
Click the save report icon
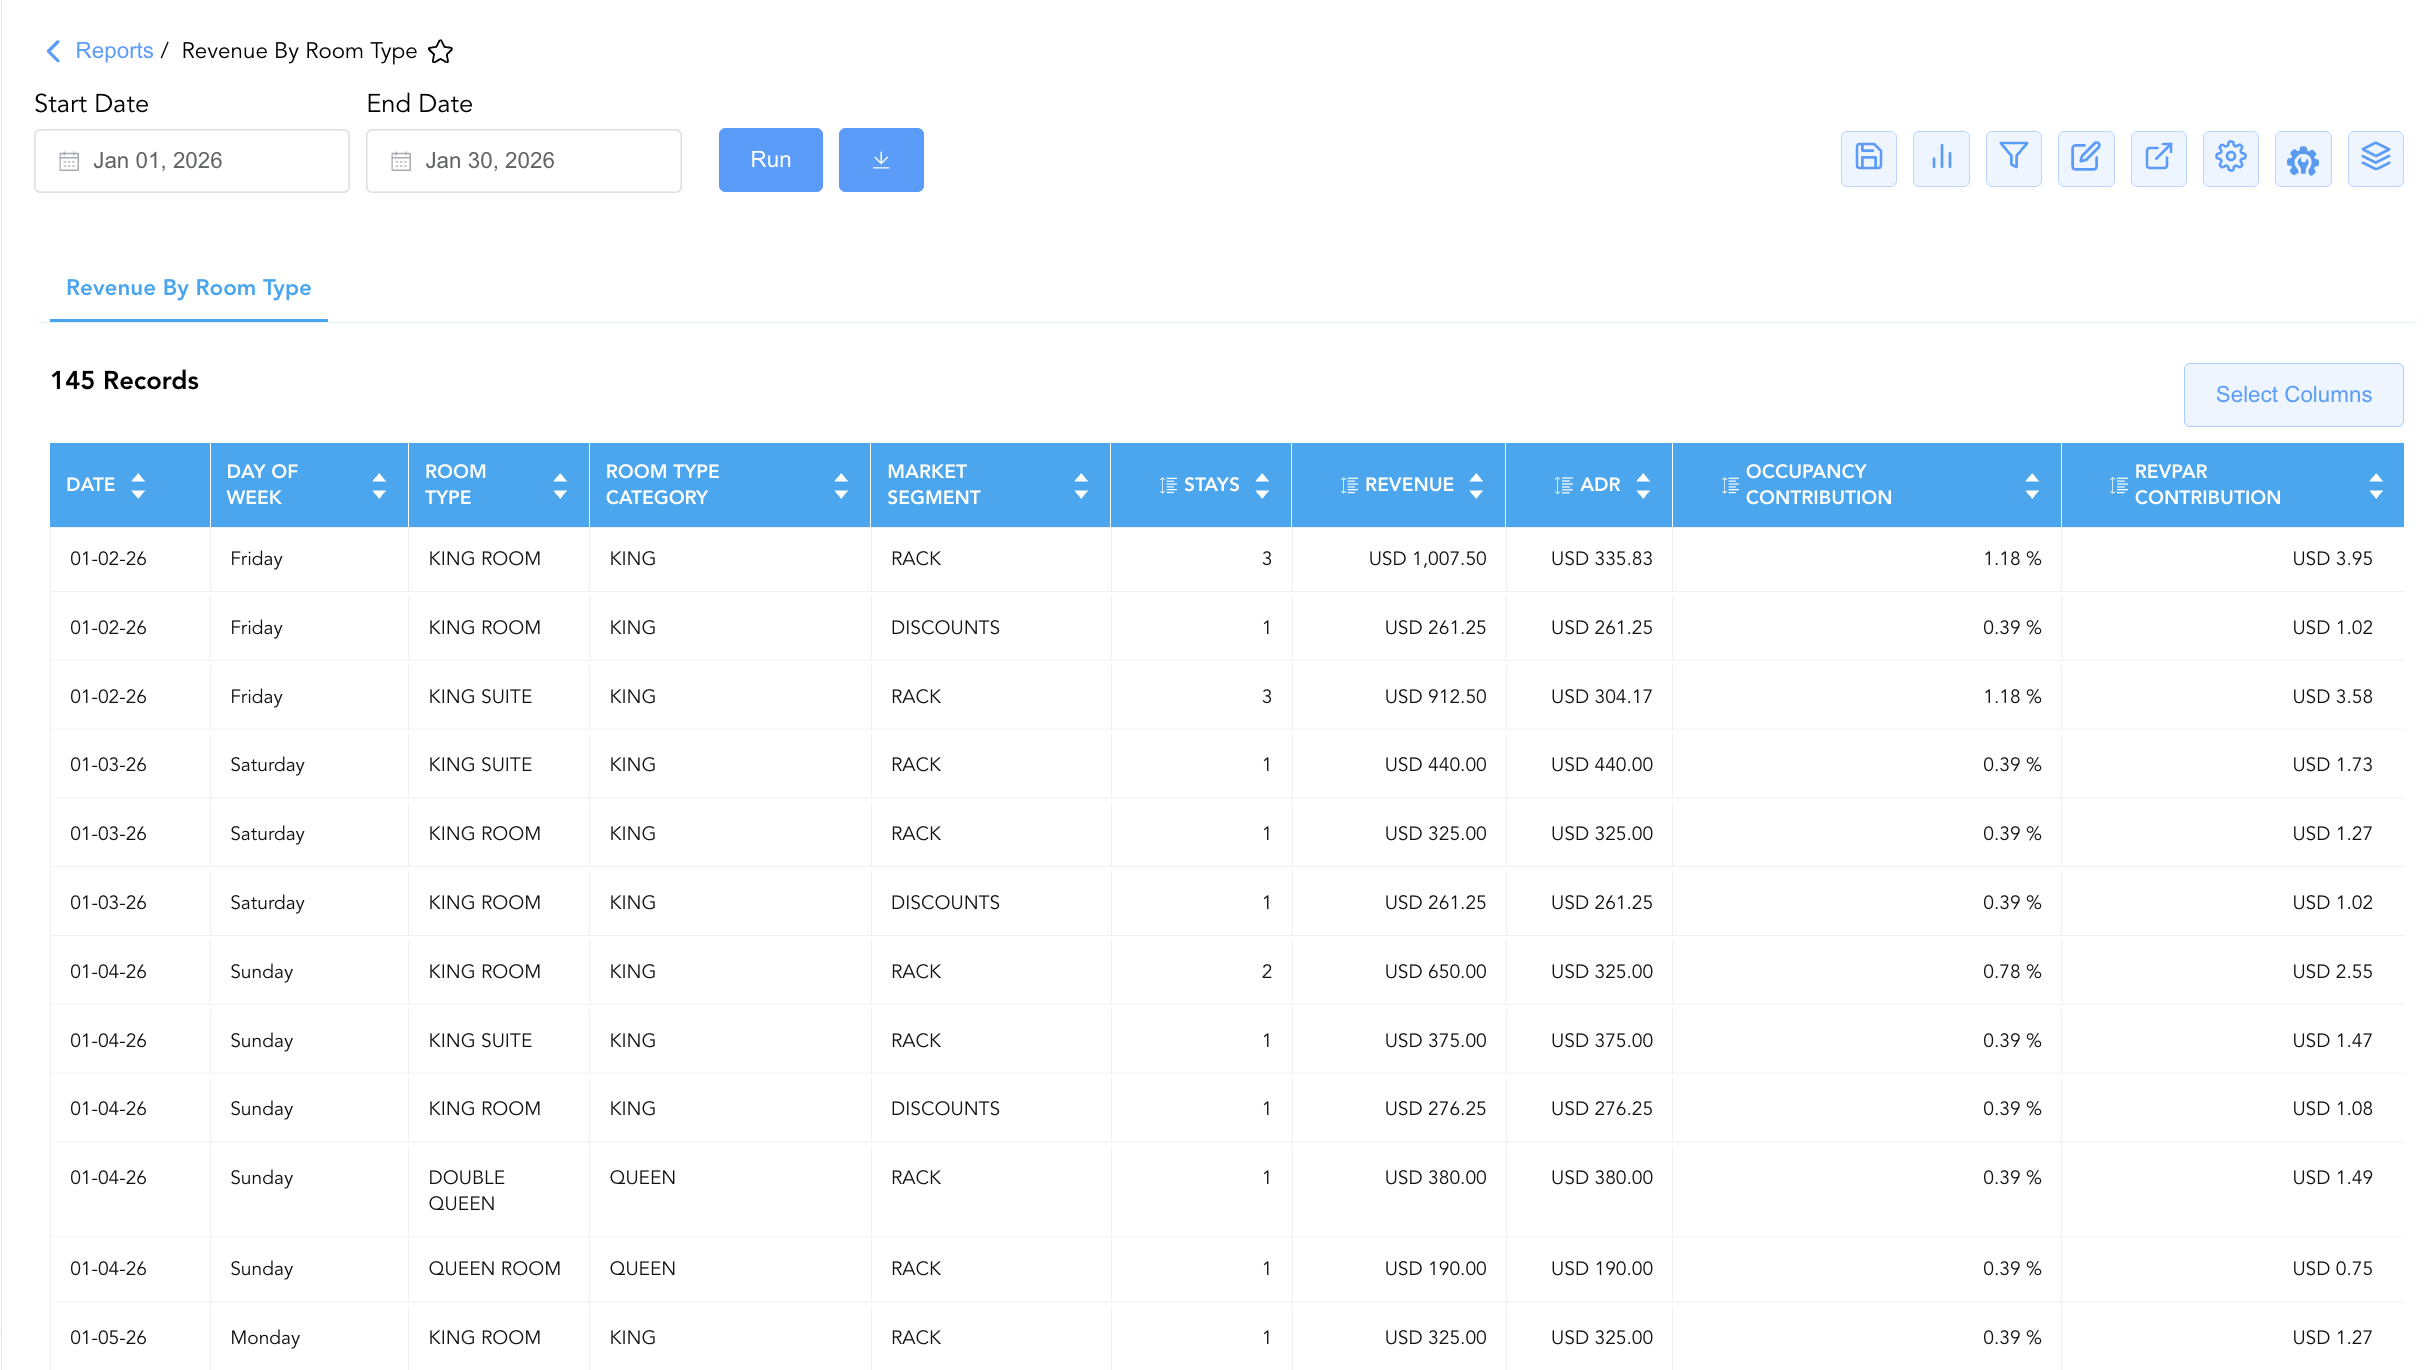pos(1868,158)
